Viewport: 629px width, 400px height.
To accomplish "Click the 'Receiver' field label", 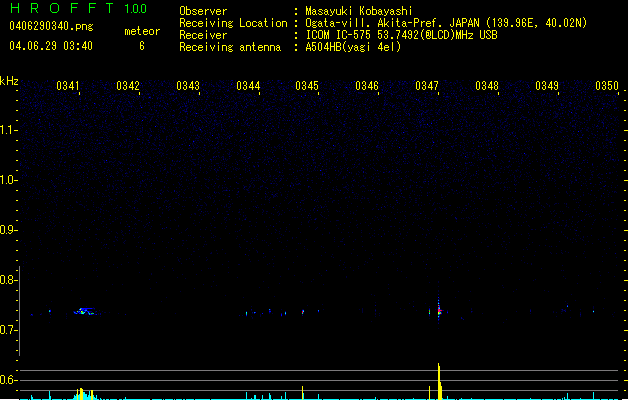I will [x=203, y=35].
